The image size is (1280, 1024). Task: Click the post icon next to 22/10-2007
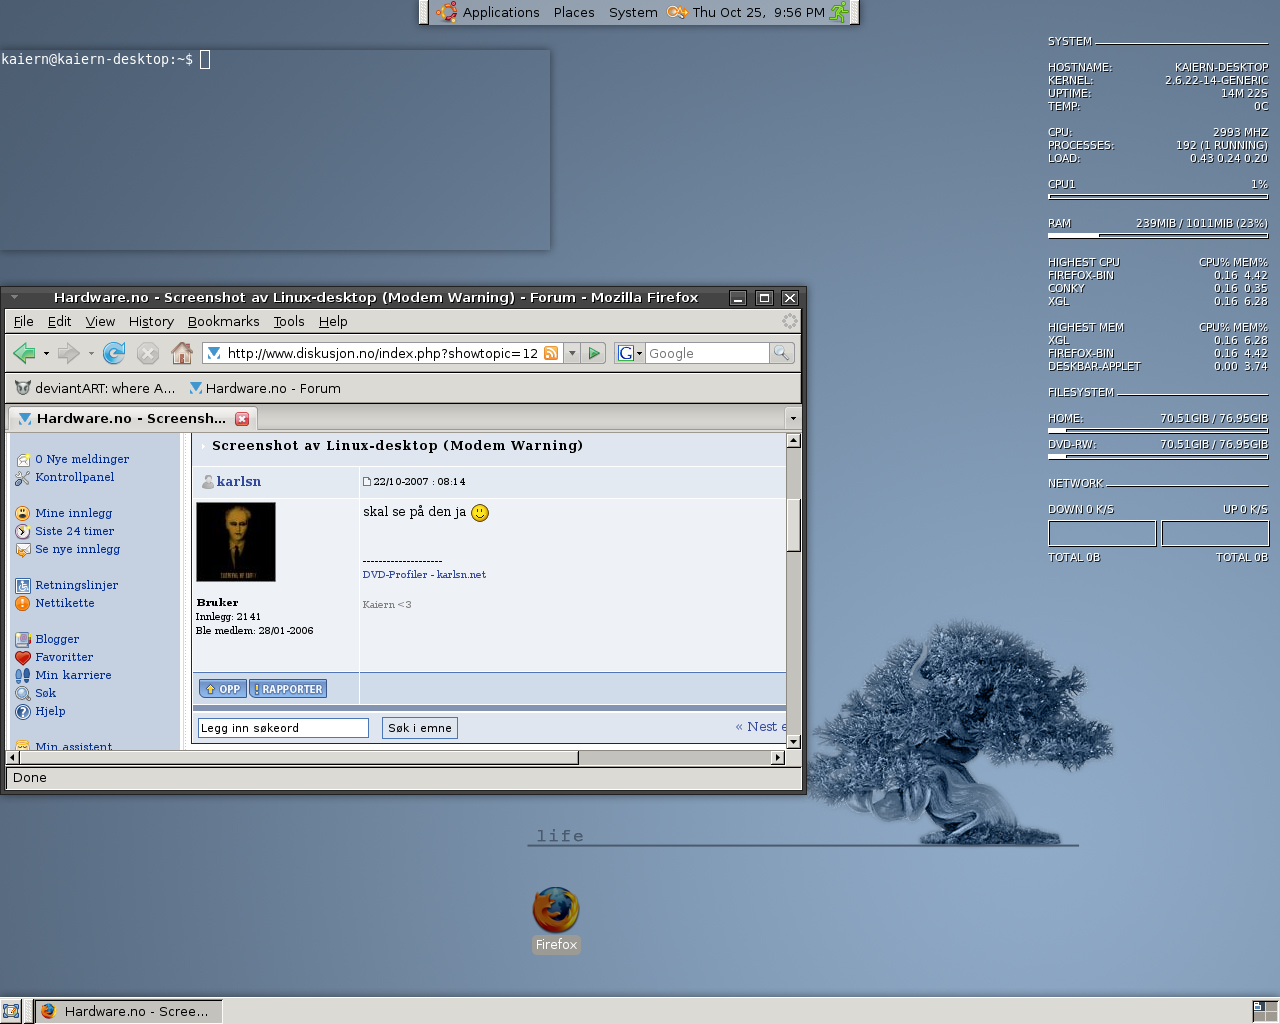[x=367, y=482]
